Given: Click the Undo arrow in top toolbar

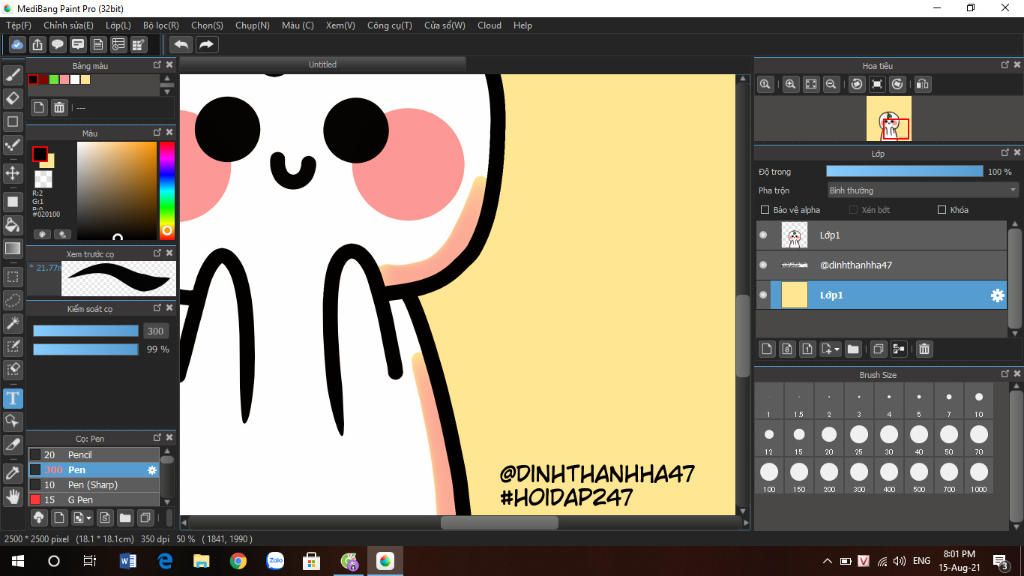Looking at the screenshot, I should 180,44.
